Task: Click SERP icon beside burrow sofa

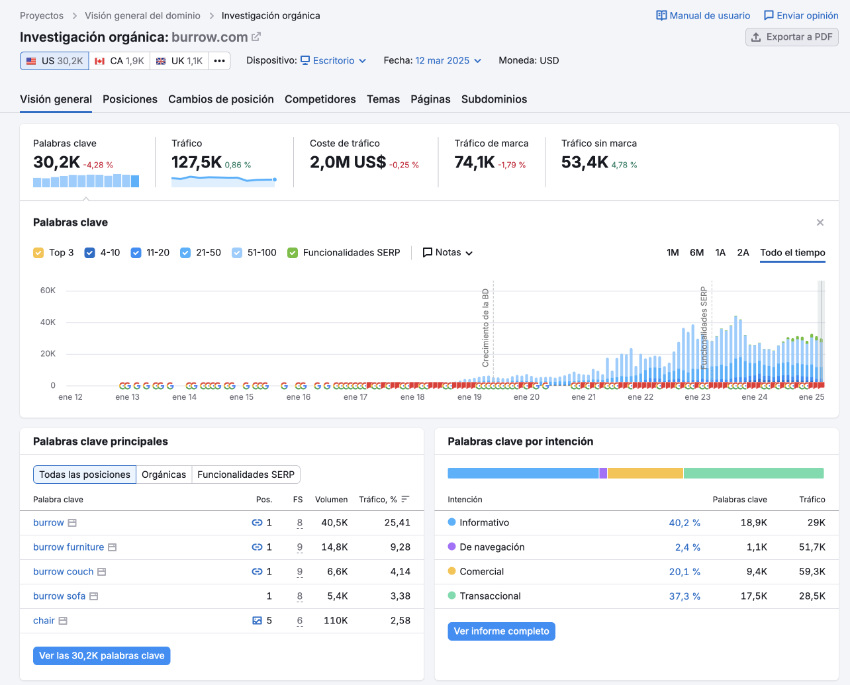Action: [94, 596]
